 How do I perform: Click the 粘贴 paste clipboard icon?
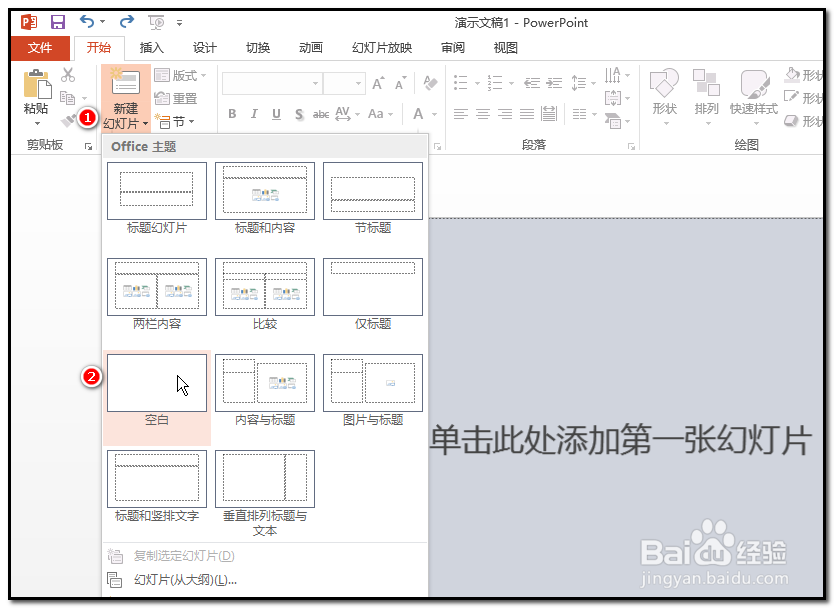(37, 85)
